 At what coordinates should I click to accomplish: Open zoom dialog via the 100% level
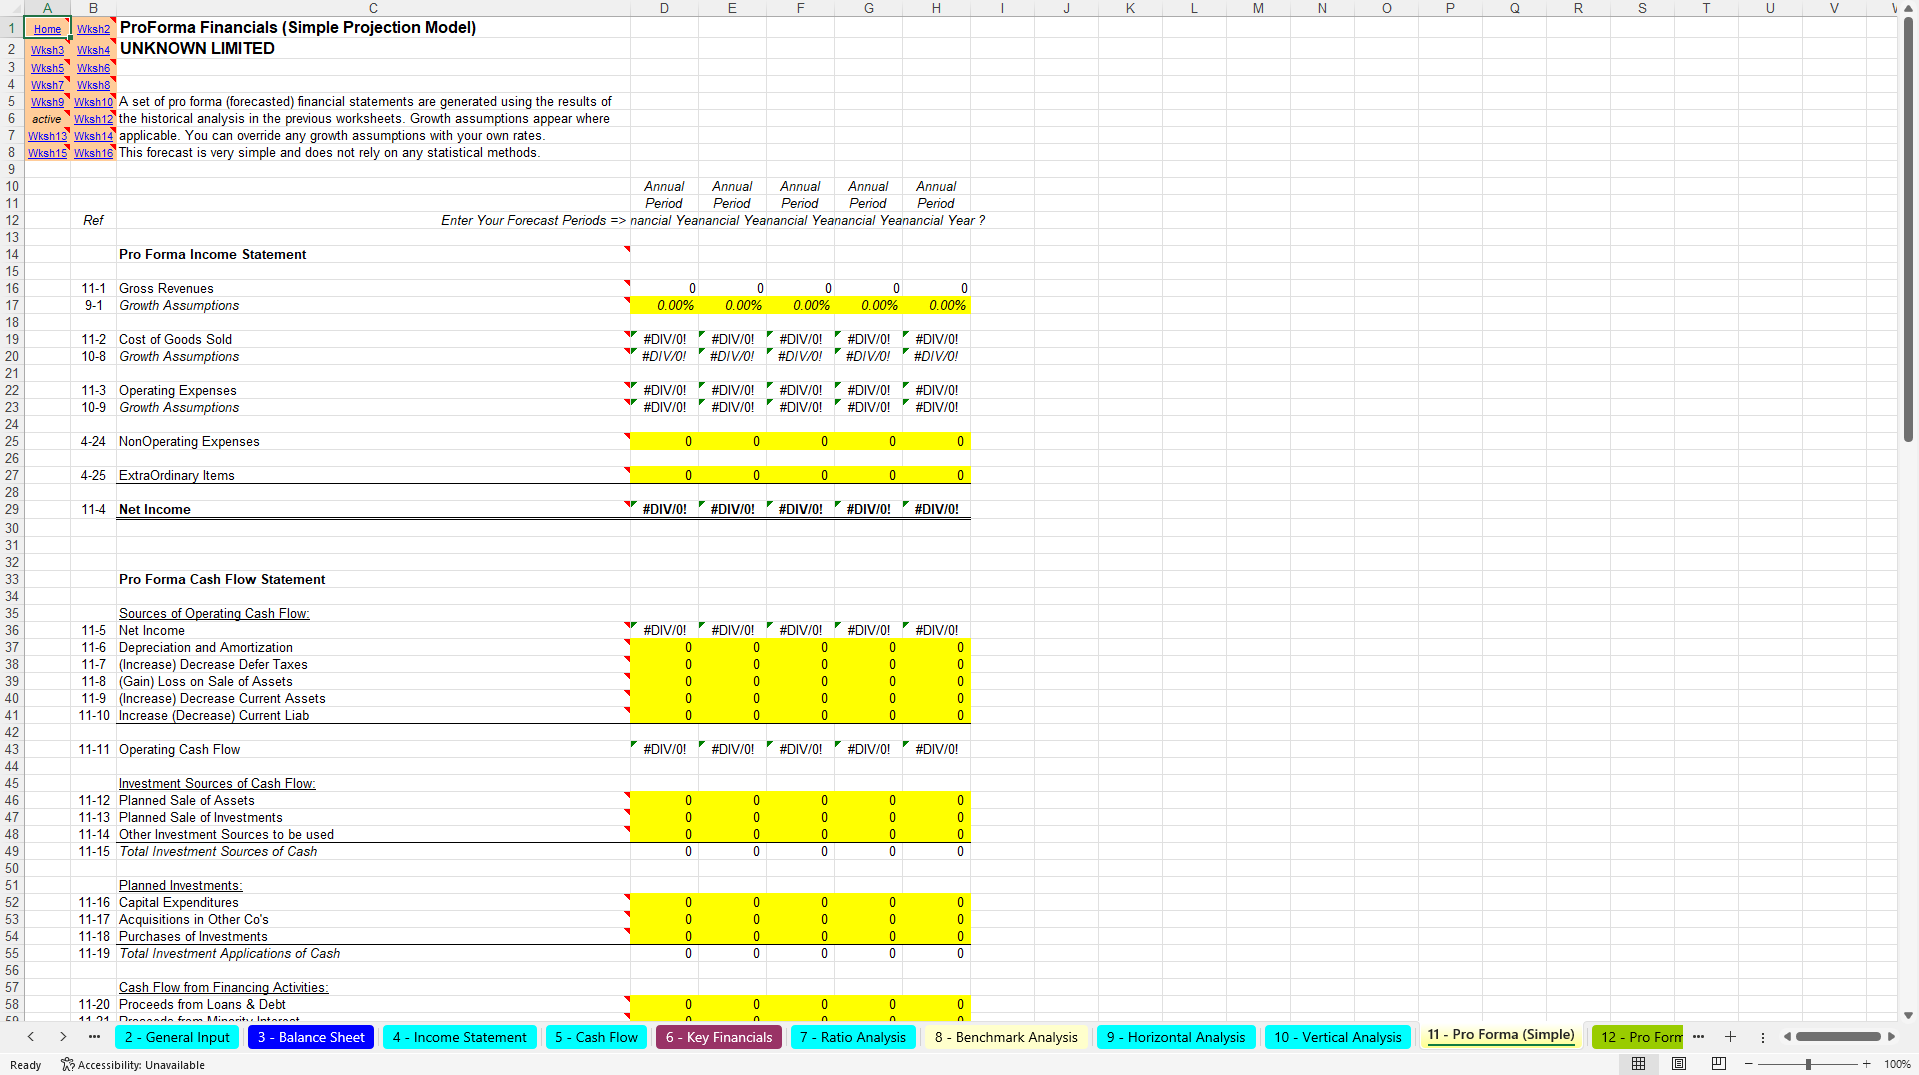1897,1065
